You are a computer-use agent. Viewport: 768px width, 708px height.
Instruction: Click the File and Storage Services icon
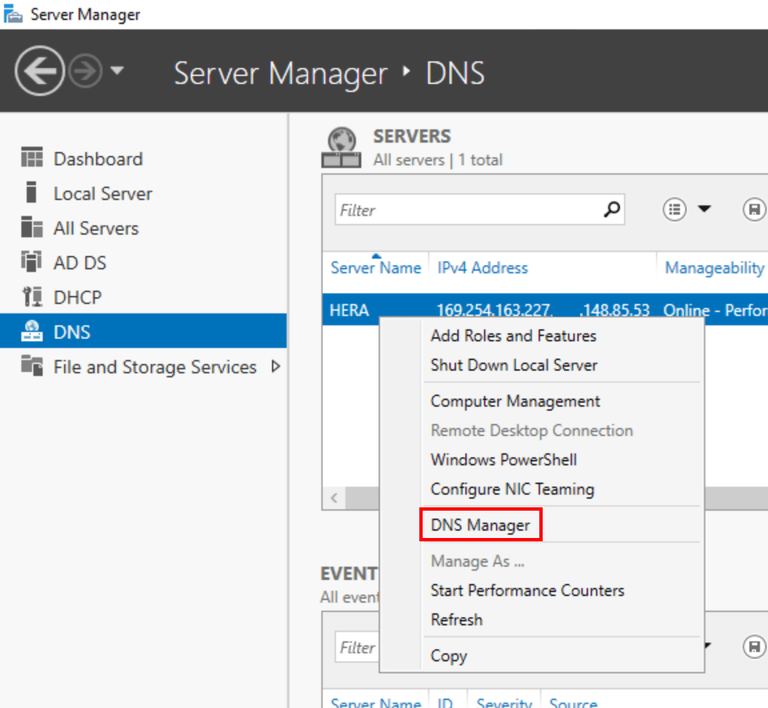tap(32, 366)
